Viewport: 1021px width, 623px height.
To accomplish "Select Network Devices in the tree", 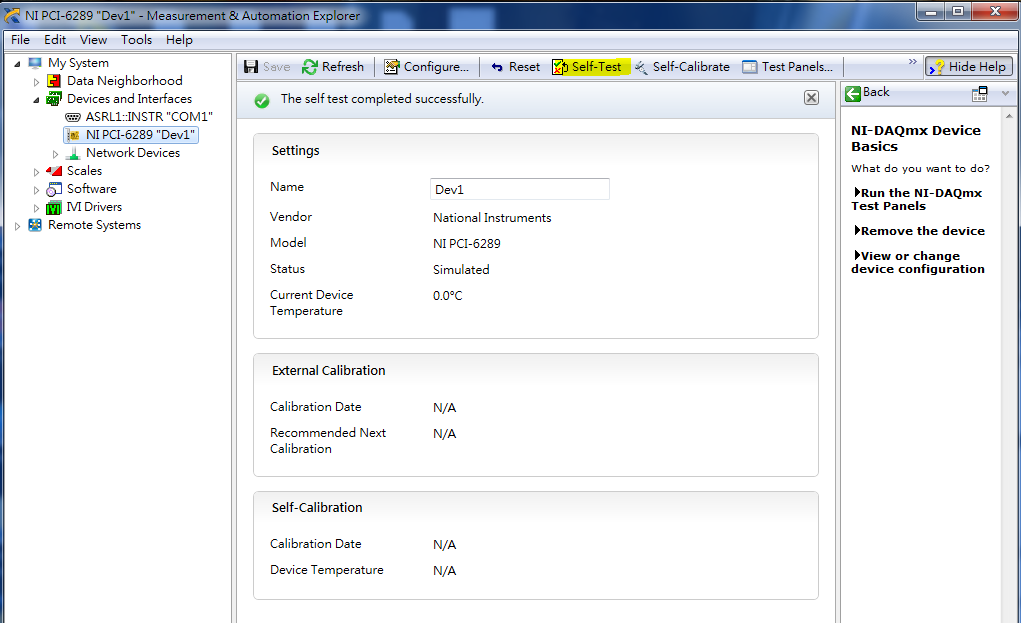I will tap(133, 153).
